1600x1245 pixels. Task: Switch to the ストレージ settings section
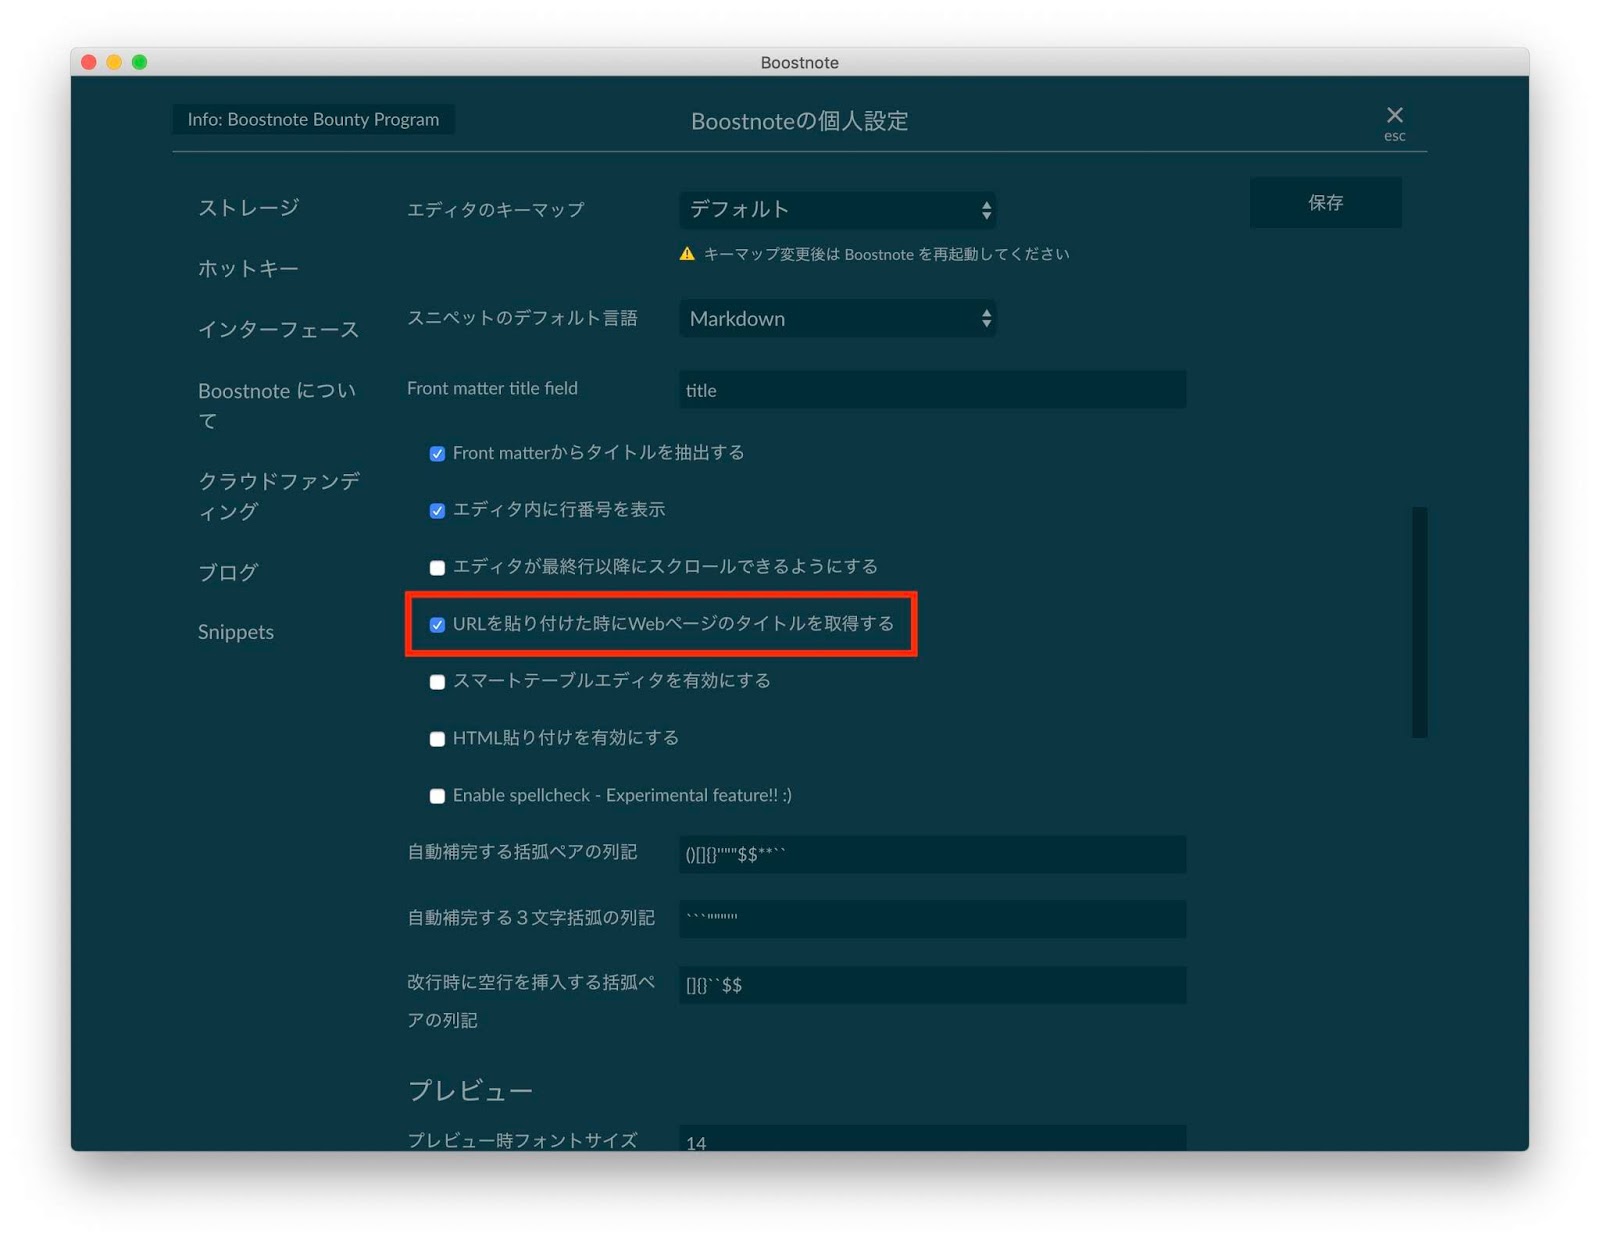click(248, 207)
